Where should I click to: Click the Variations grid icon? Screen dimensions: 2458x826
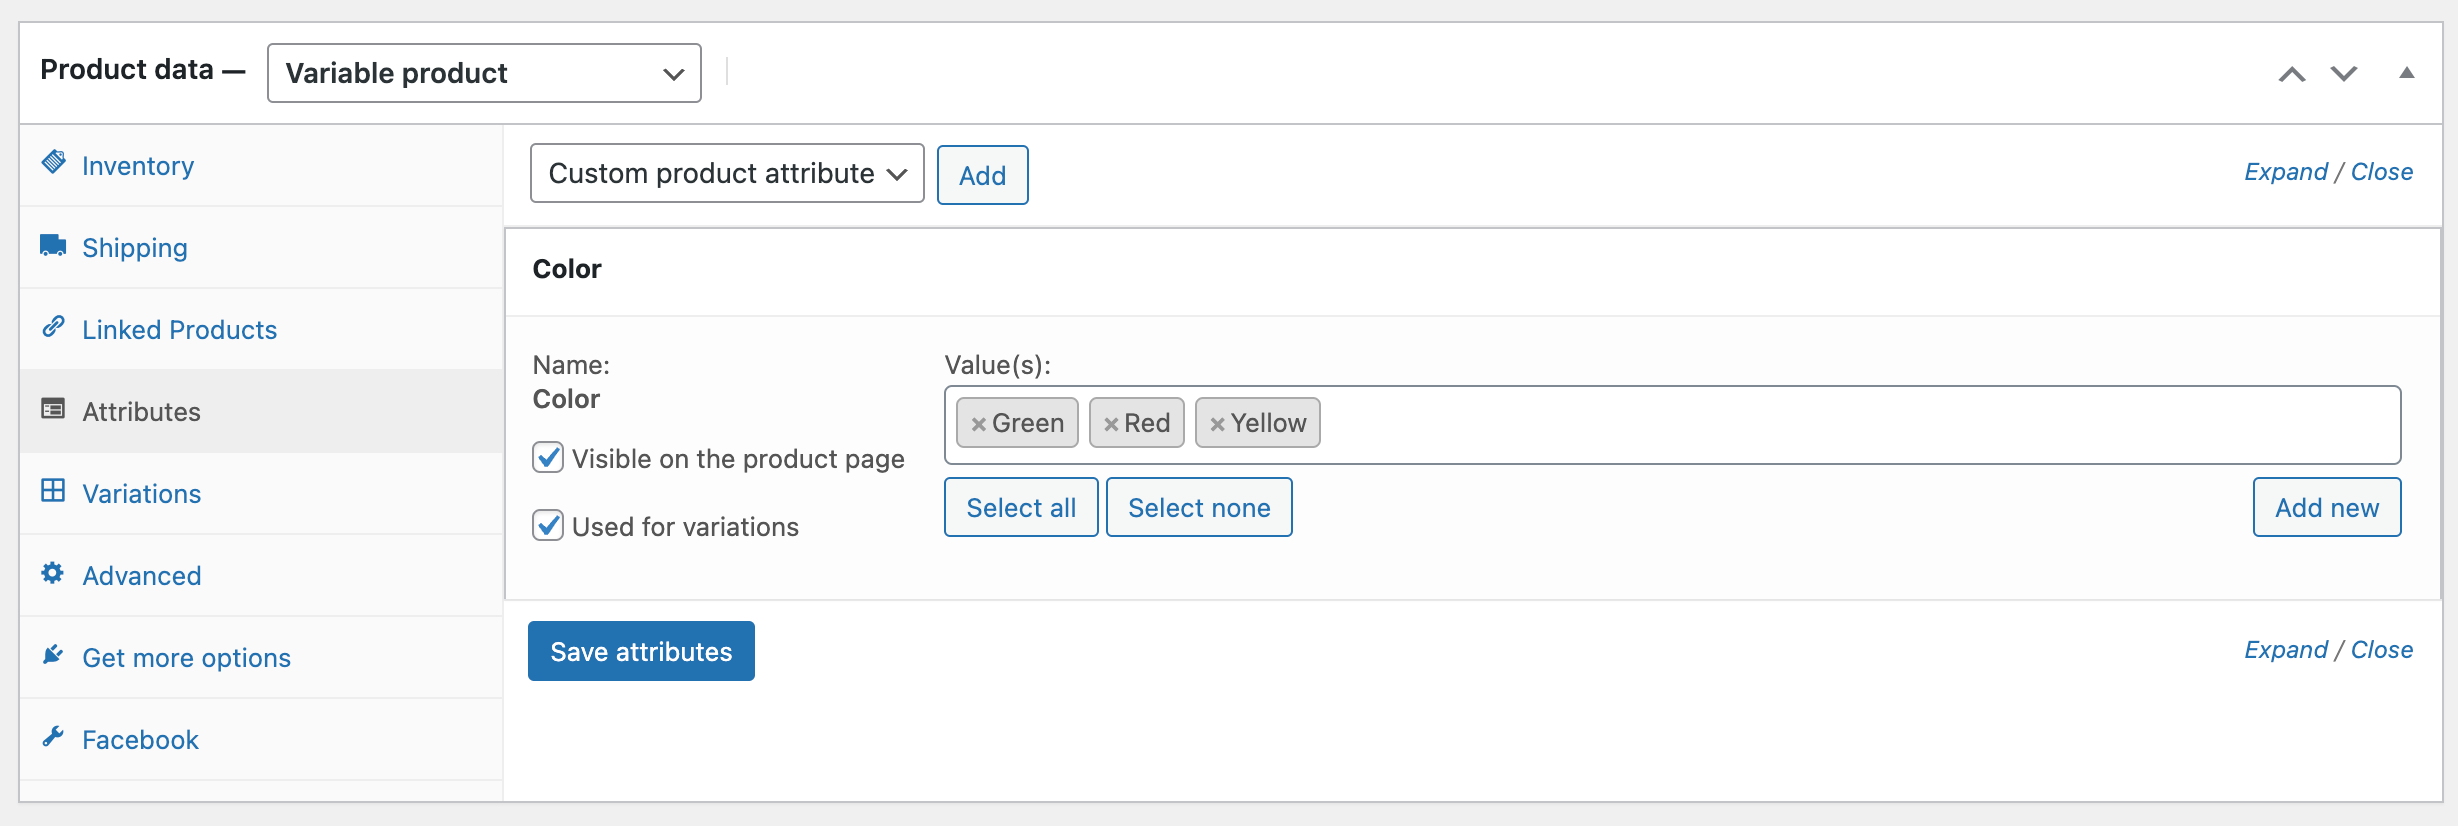[53, 491]
